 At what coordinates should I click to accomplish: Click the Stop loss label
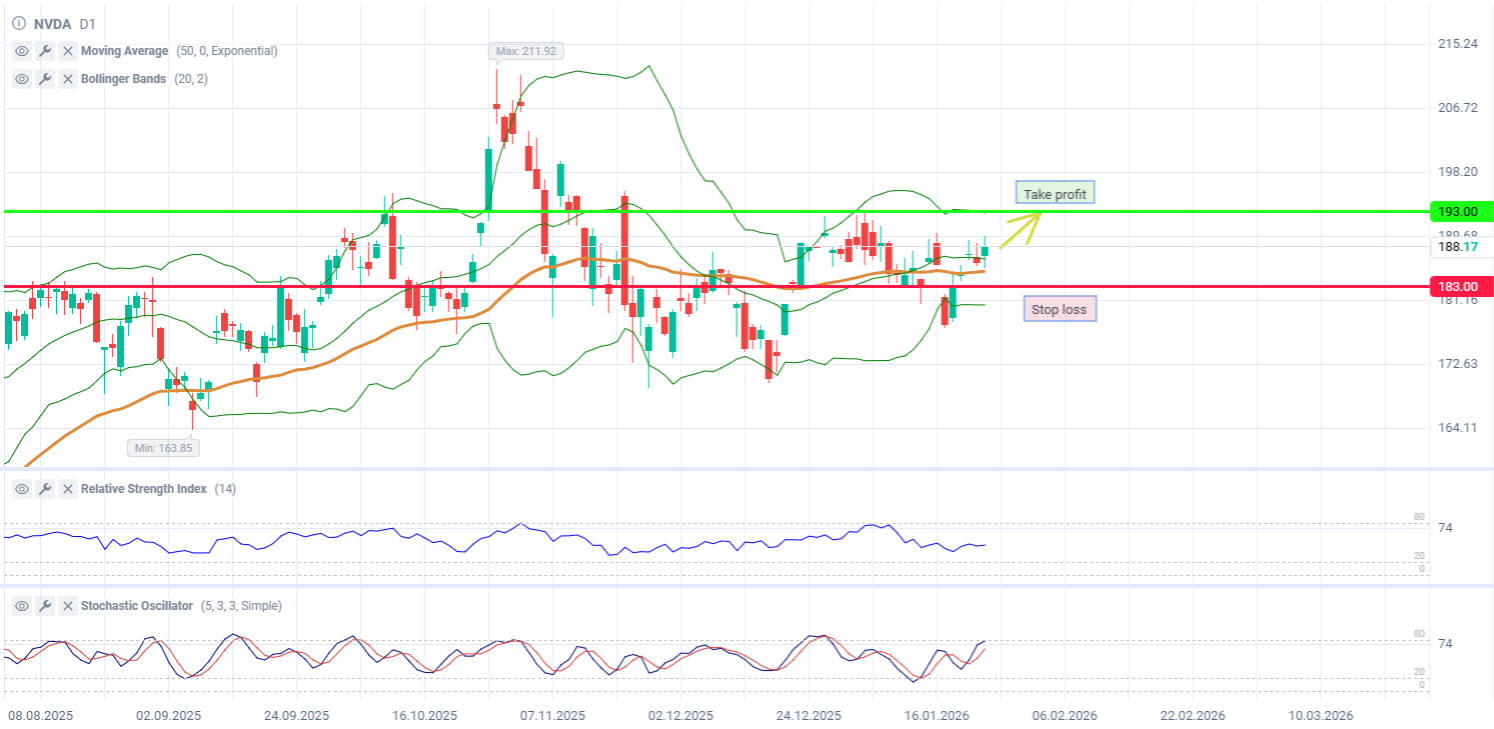[x=1059, y=309]
